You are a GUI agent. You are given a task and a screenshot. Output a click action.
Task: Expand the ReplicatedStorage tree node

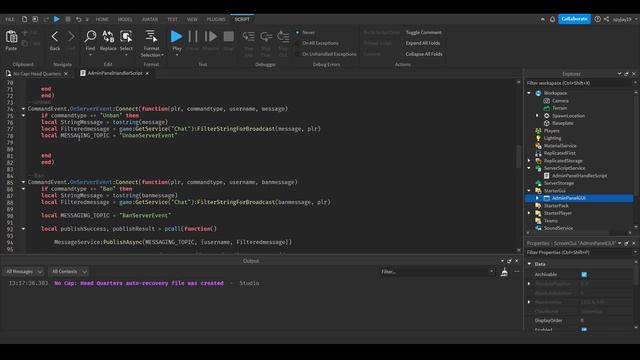[529, 160]
